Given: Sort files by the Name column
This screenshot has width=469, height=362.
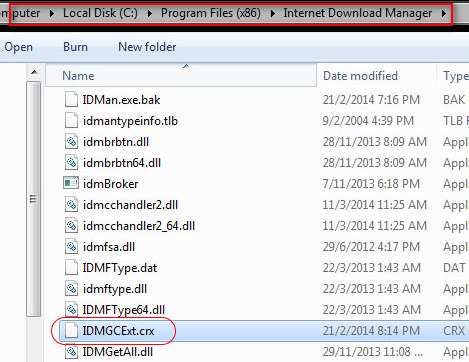Looking at the screenshot, I should [x=181, y=76].
